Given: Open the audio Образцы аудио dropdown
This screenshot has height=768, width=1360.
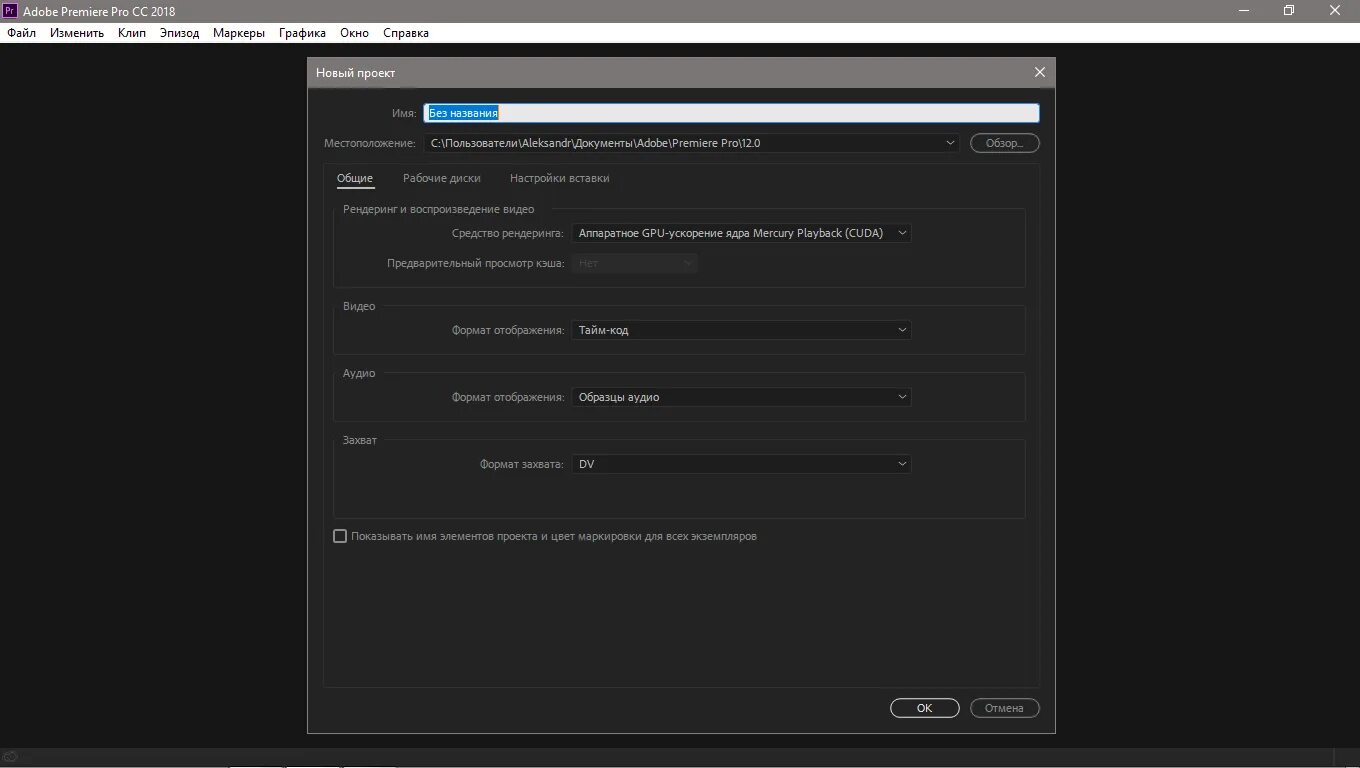Looking at the screenshot, I should click(x=741, y=397).
